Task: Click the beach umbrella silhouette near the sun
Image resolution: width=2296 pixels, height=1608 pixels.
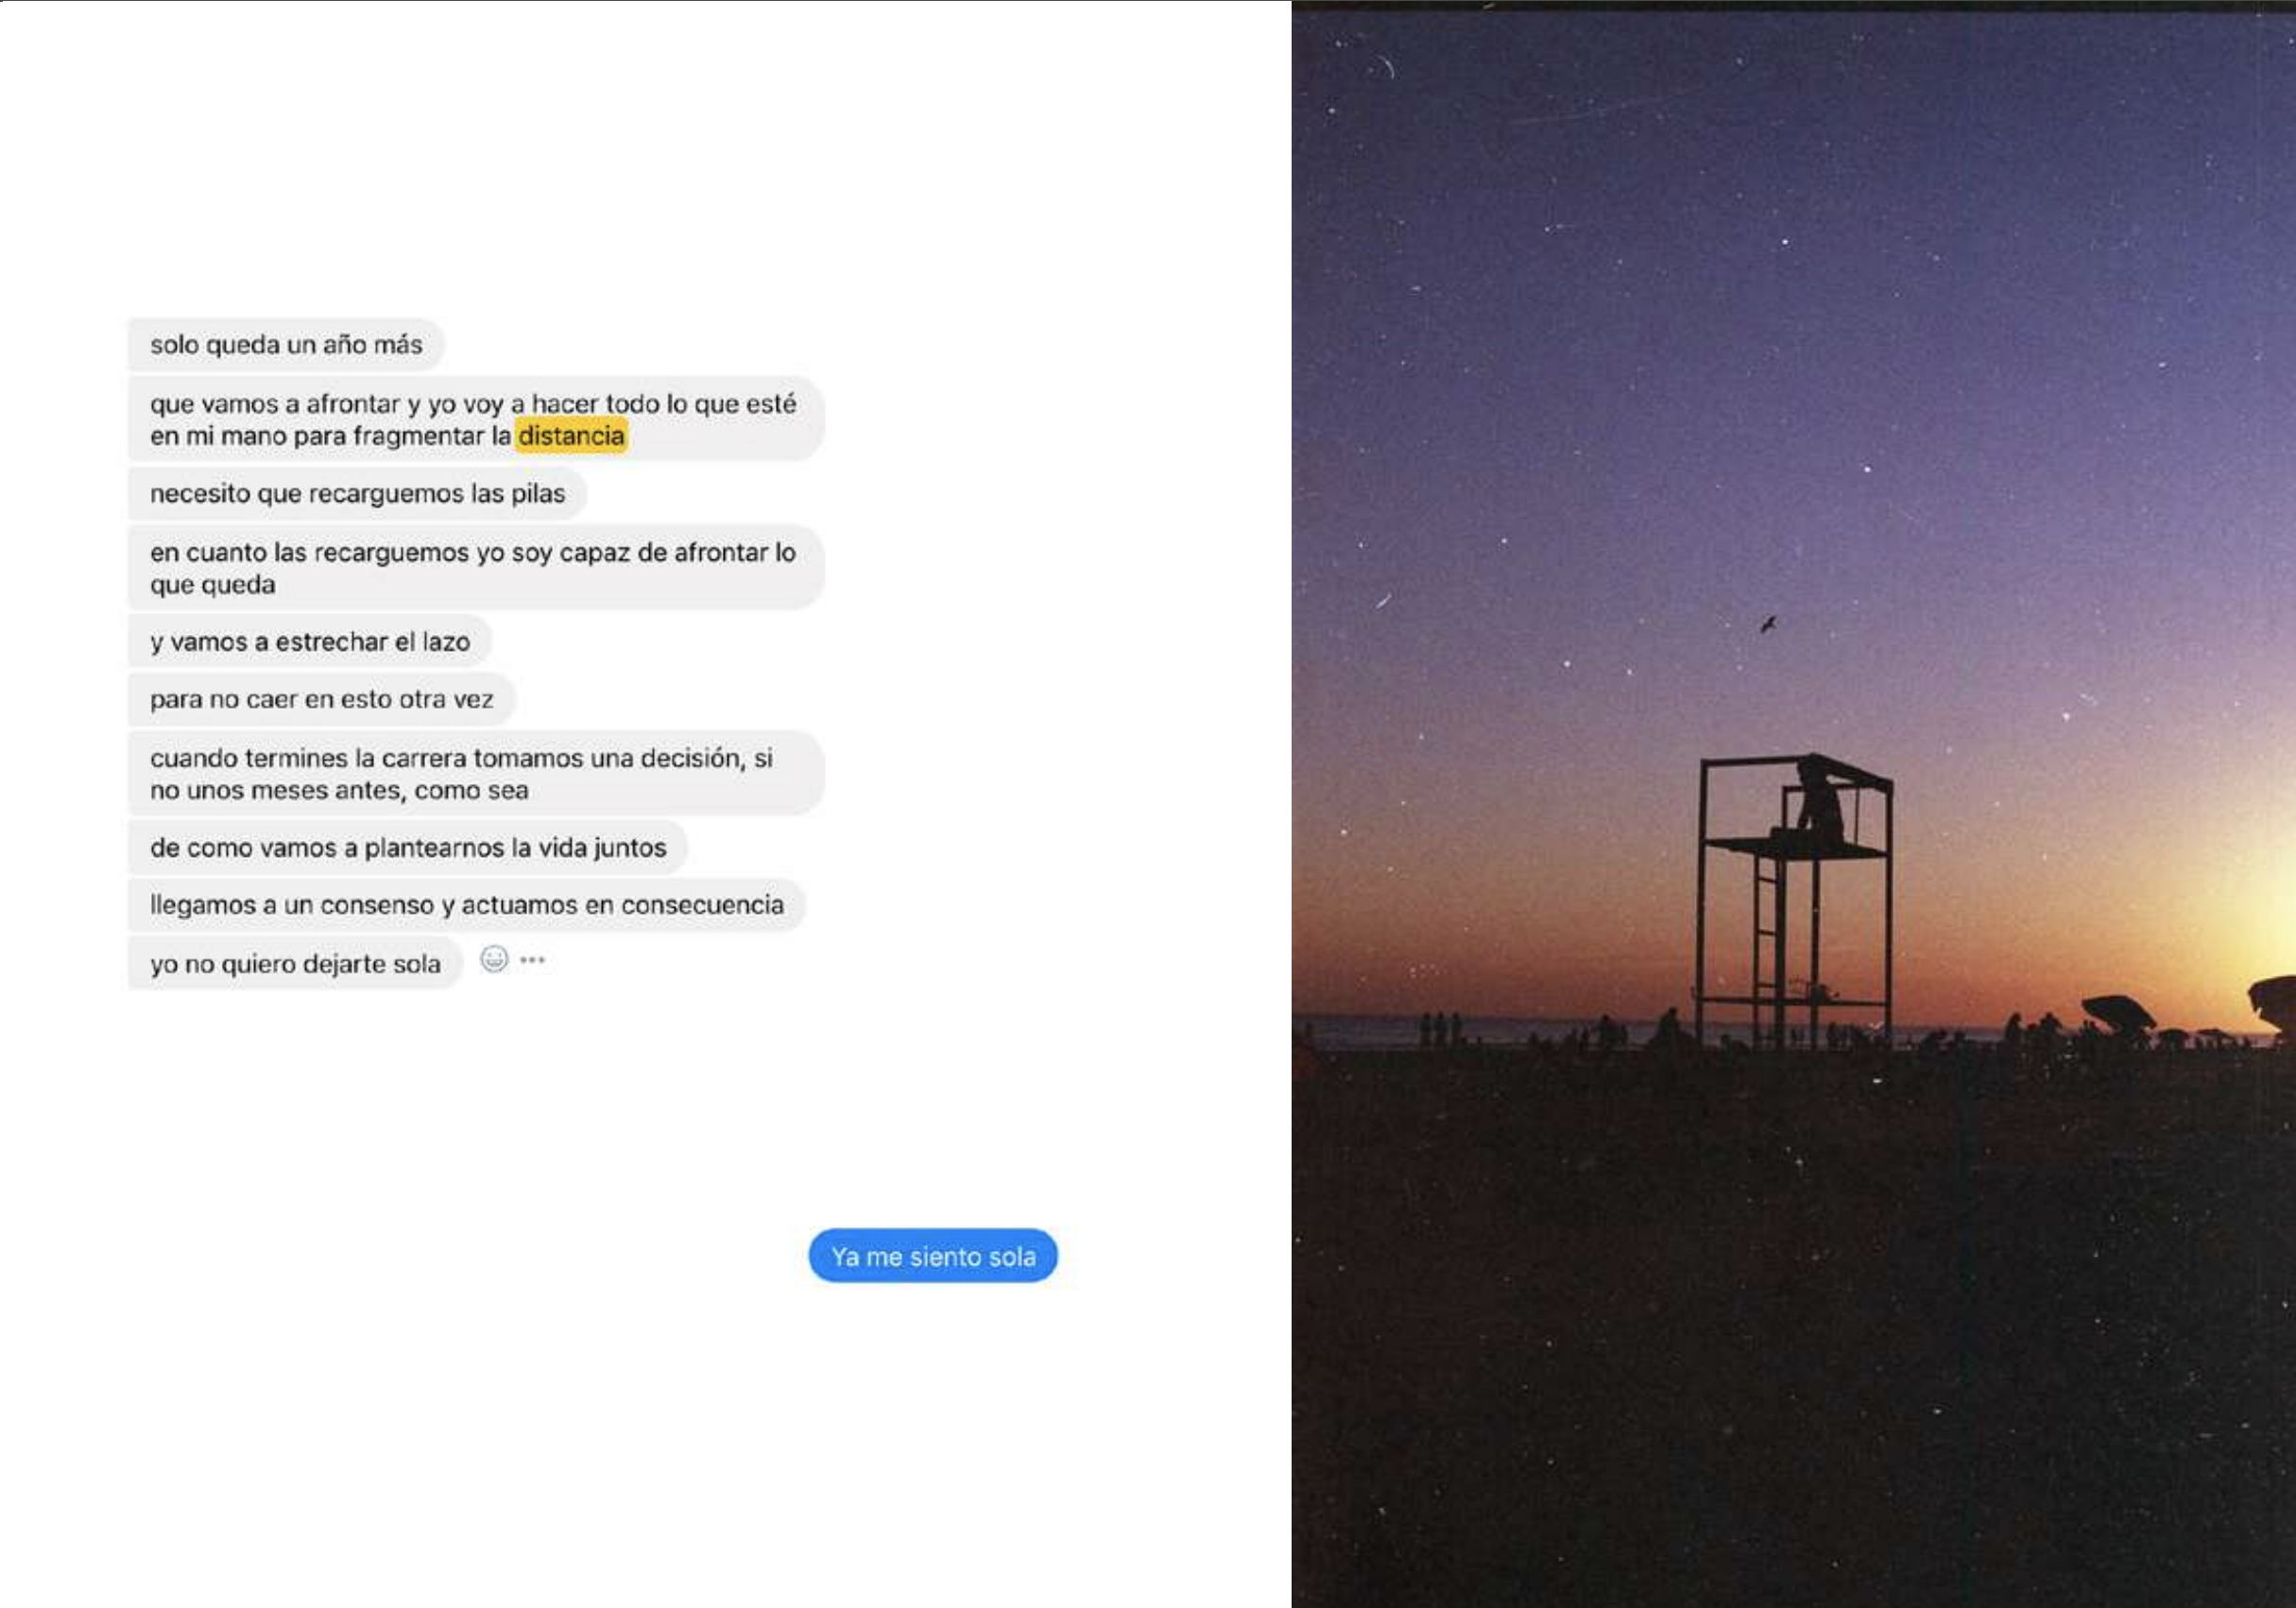Action: pyautogui.click(x=2118, y=1012)
